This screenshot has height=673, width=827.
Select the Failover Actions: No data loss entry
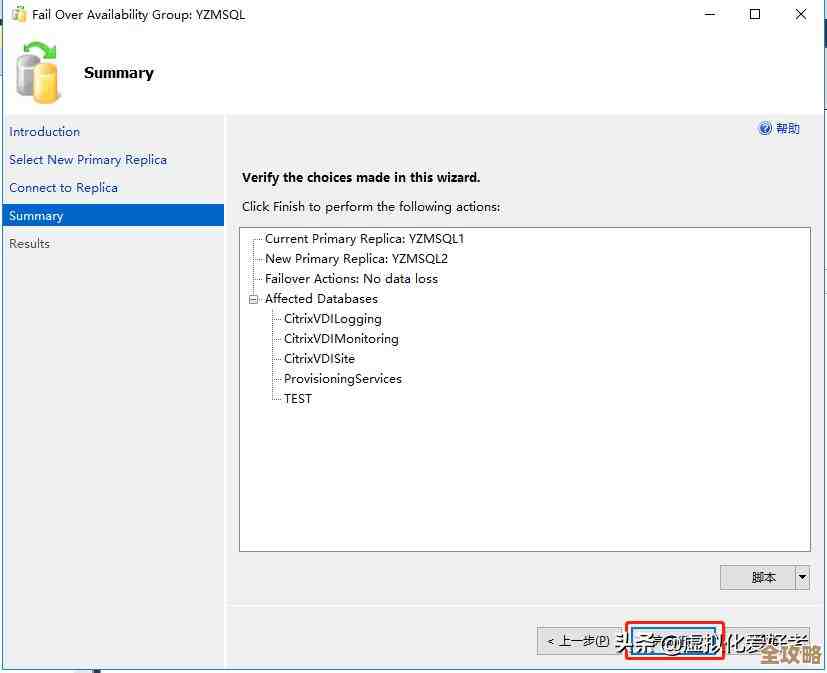point(351,279)
